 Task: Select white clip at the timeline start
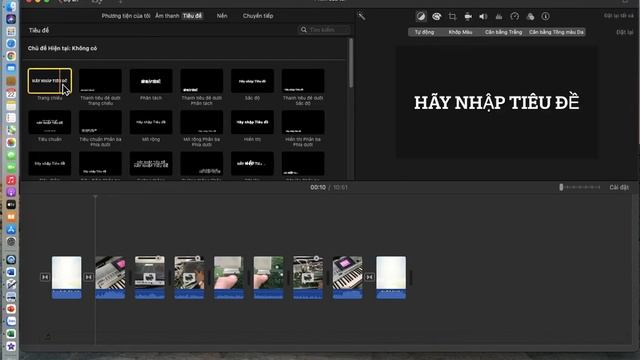[x=67, y=277]
